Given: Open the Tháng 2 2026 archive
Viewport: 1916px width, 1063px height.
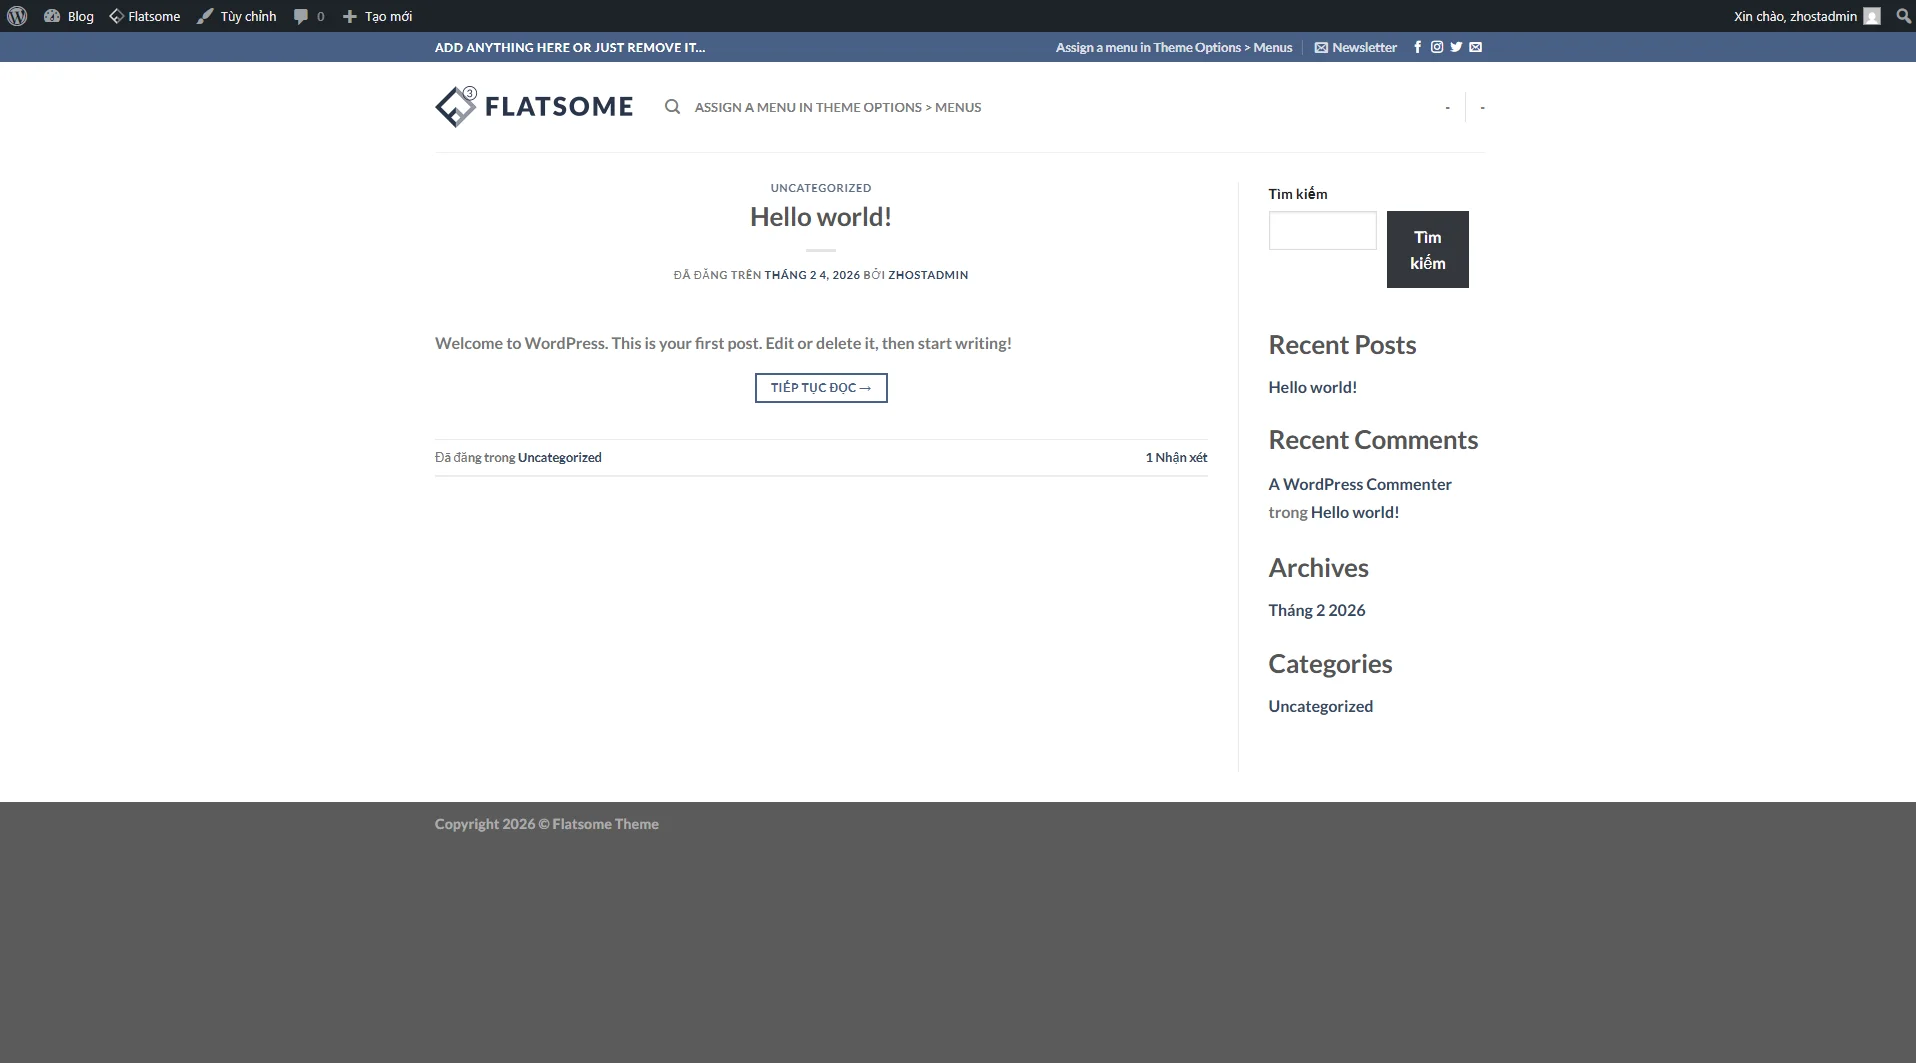Looking at the screenshot, I should pos(1317,611).
